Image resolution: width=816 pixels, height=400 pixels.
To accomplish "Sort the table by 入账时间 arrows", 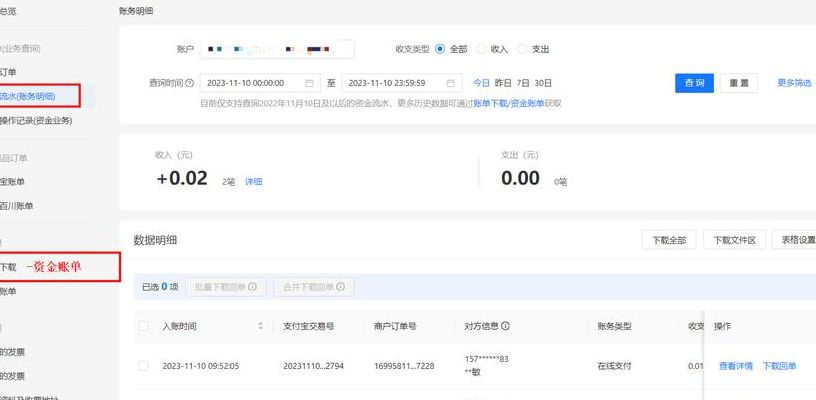I will click(260, 326).
